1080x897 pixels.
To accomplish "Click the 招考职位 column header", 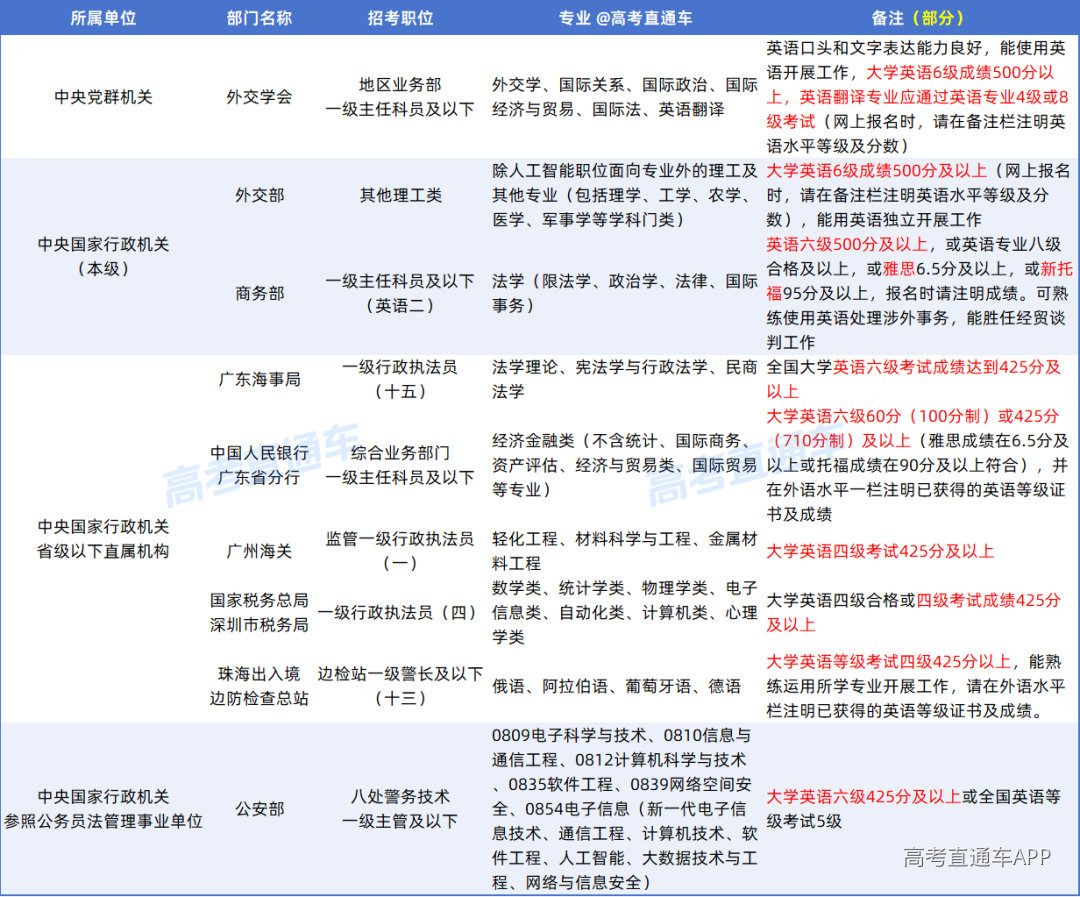I will click(400, 18).
